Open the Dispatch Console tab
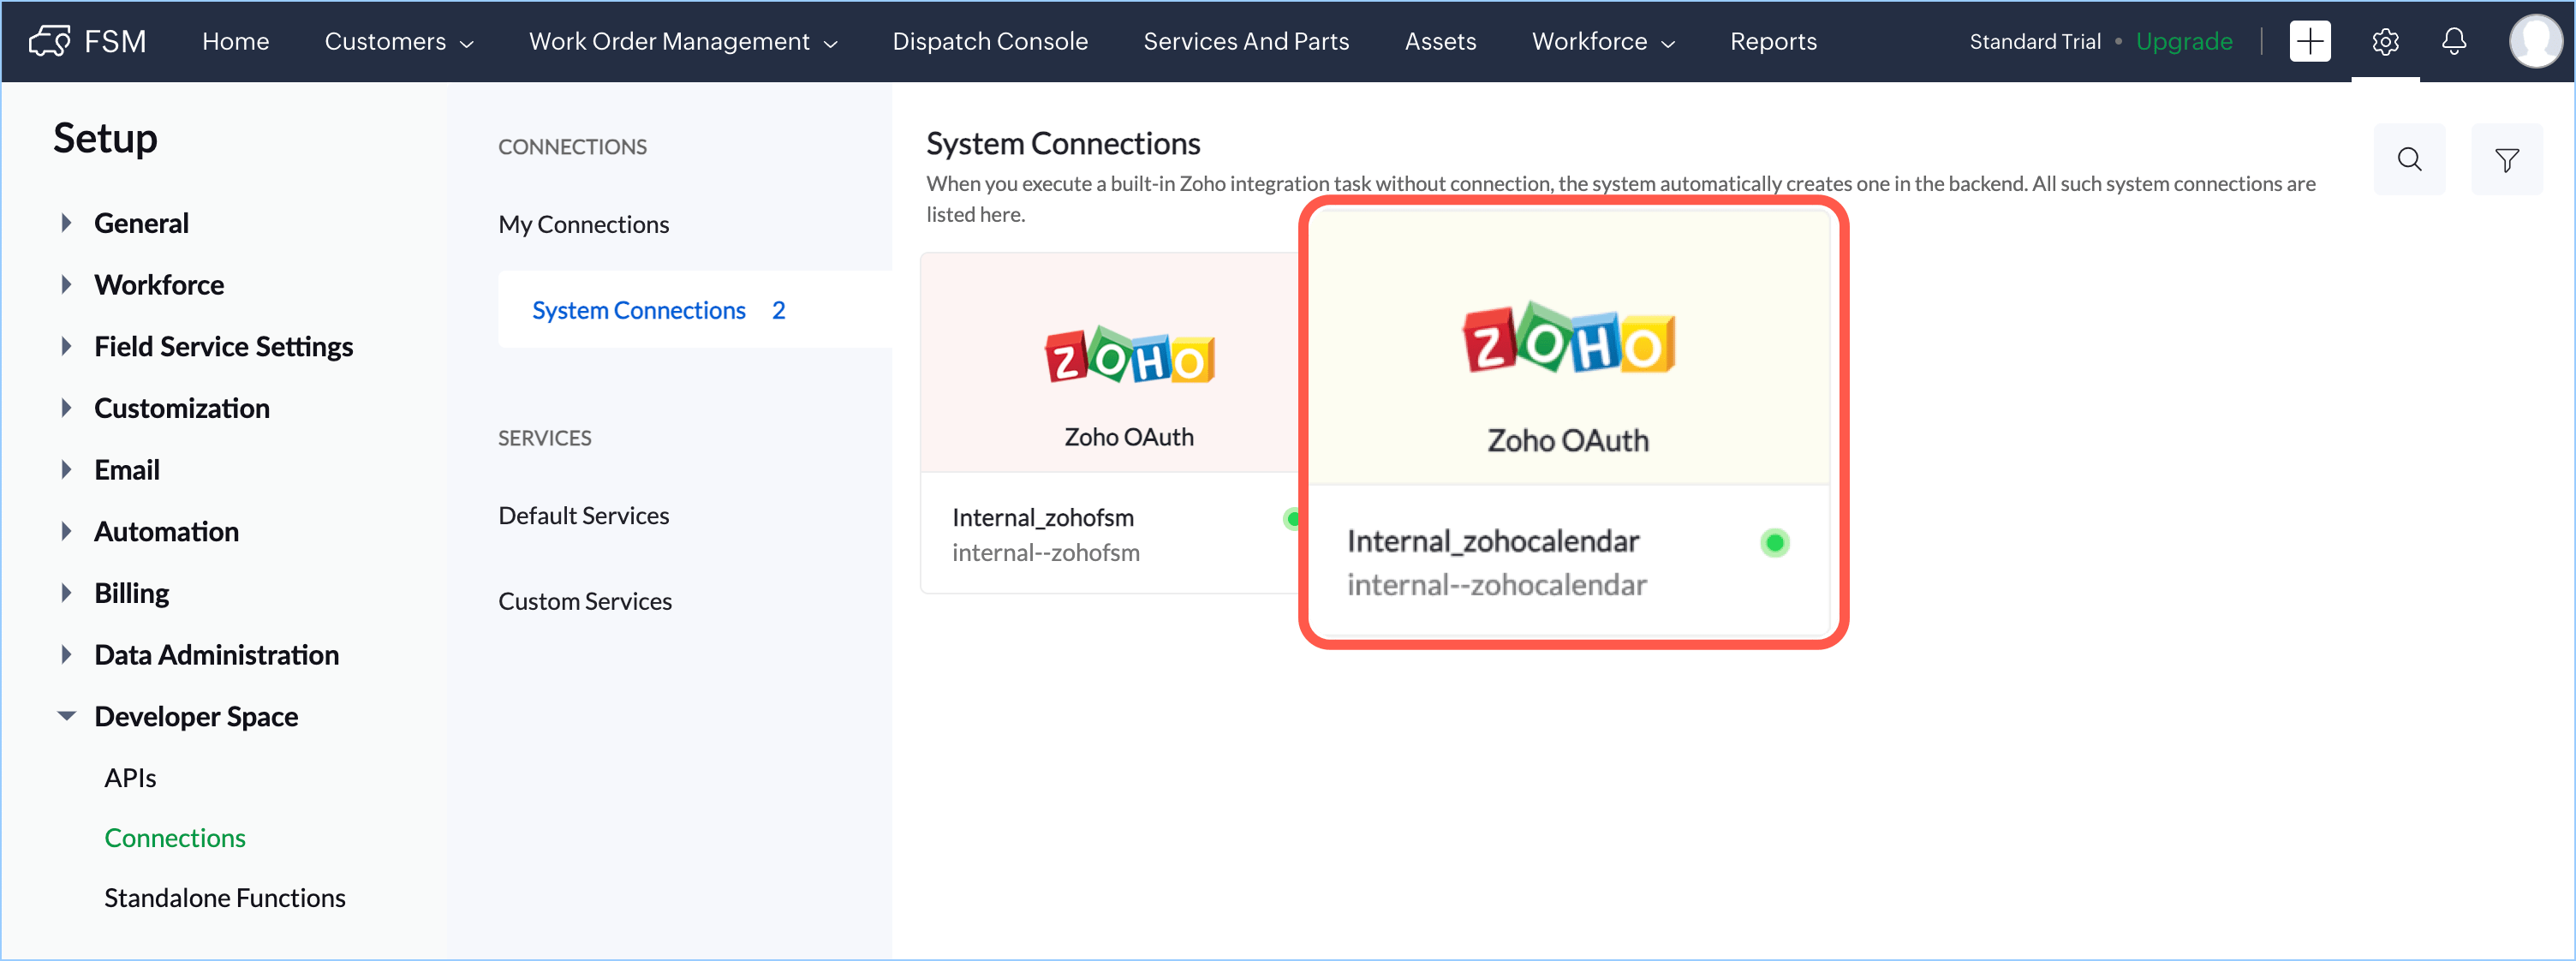Screen dimensions: 2576x961 coord(989,41)
